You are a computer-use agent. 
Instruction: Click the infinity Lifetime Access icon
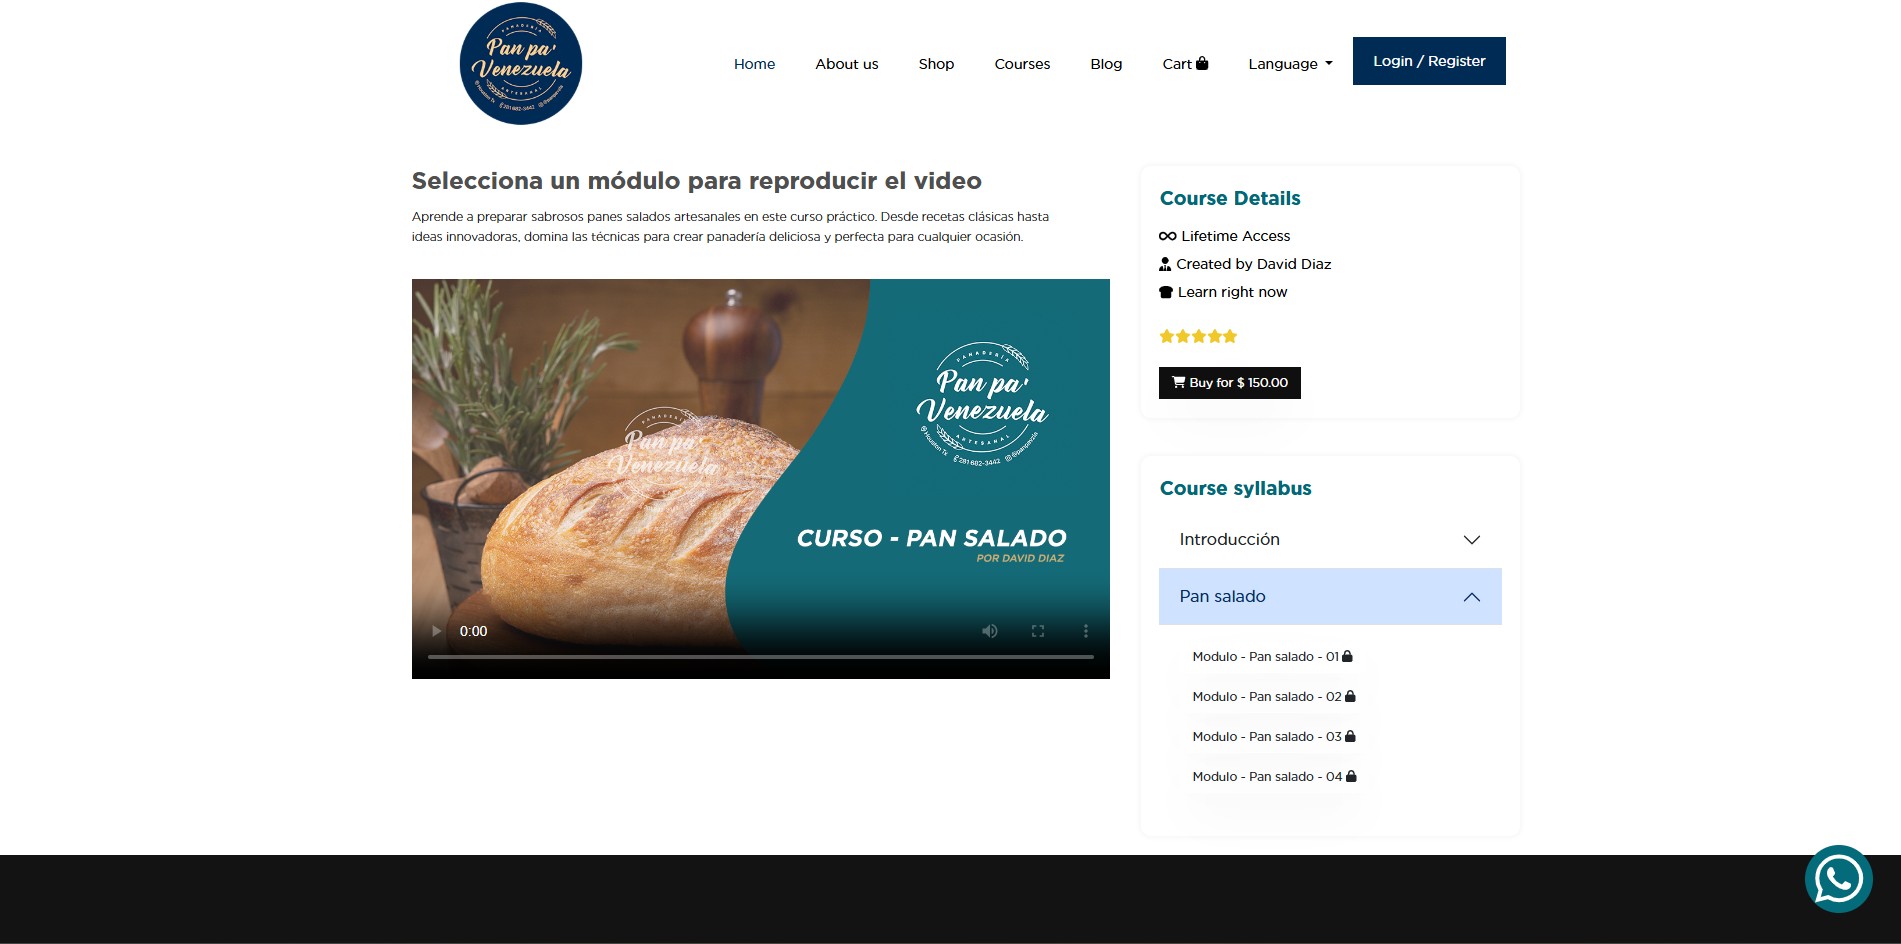[x=1167, y=236]
